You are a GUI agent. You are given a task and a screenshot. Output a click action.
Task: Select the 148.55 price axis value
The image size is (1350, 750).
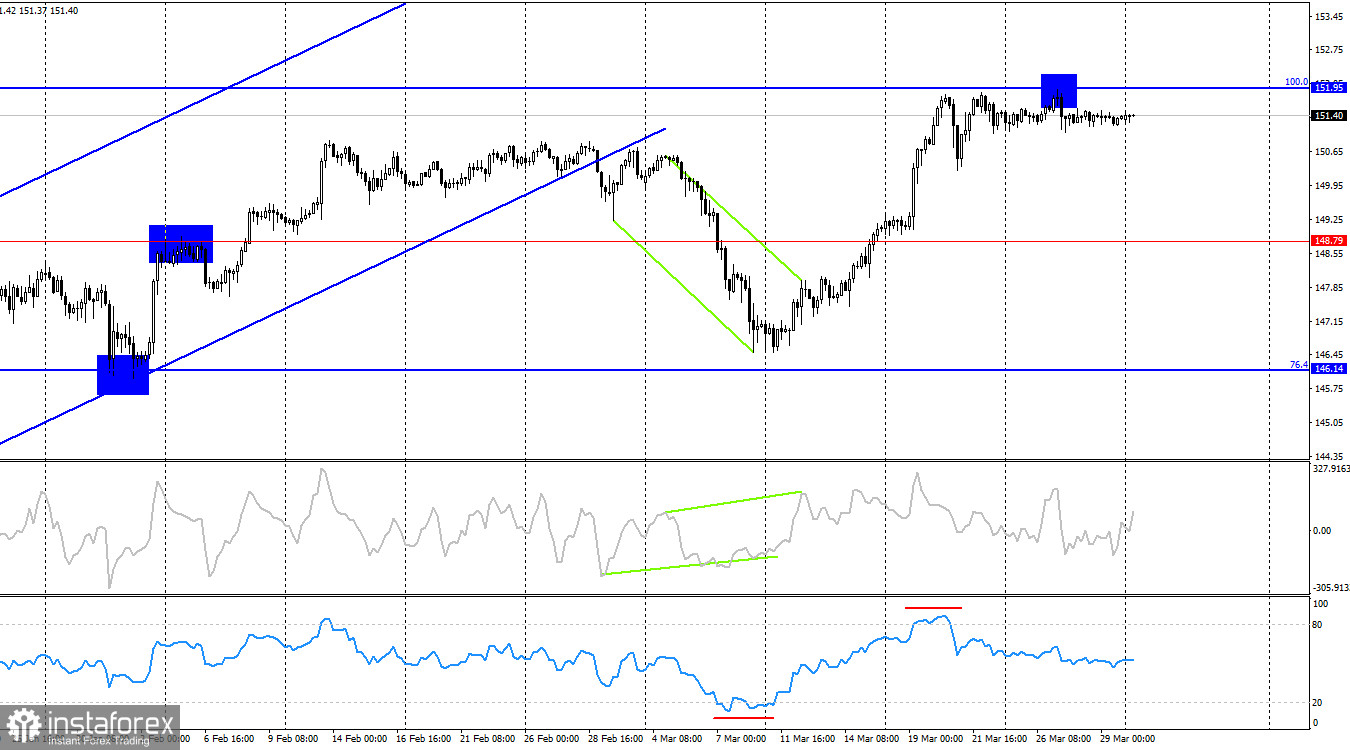(1329, 254)
